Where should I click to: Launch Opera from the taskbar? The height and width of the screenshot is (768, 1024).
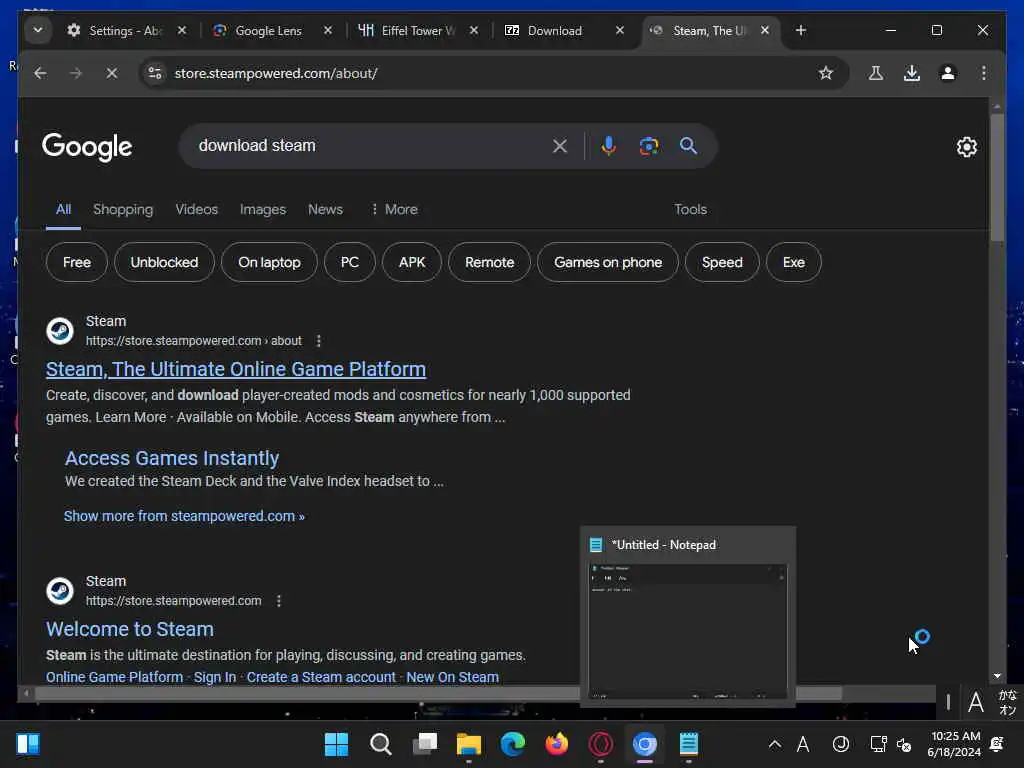[x=600, y=744]
